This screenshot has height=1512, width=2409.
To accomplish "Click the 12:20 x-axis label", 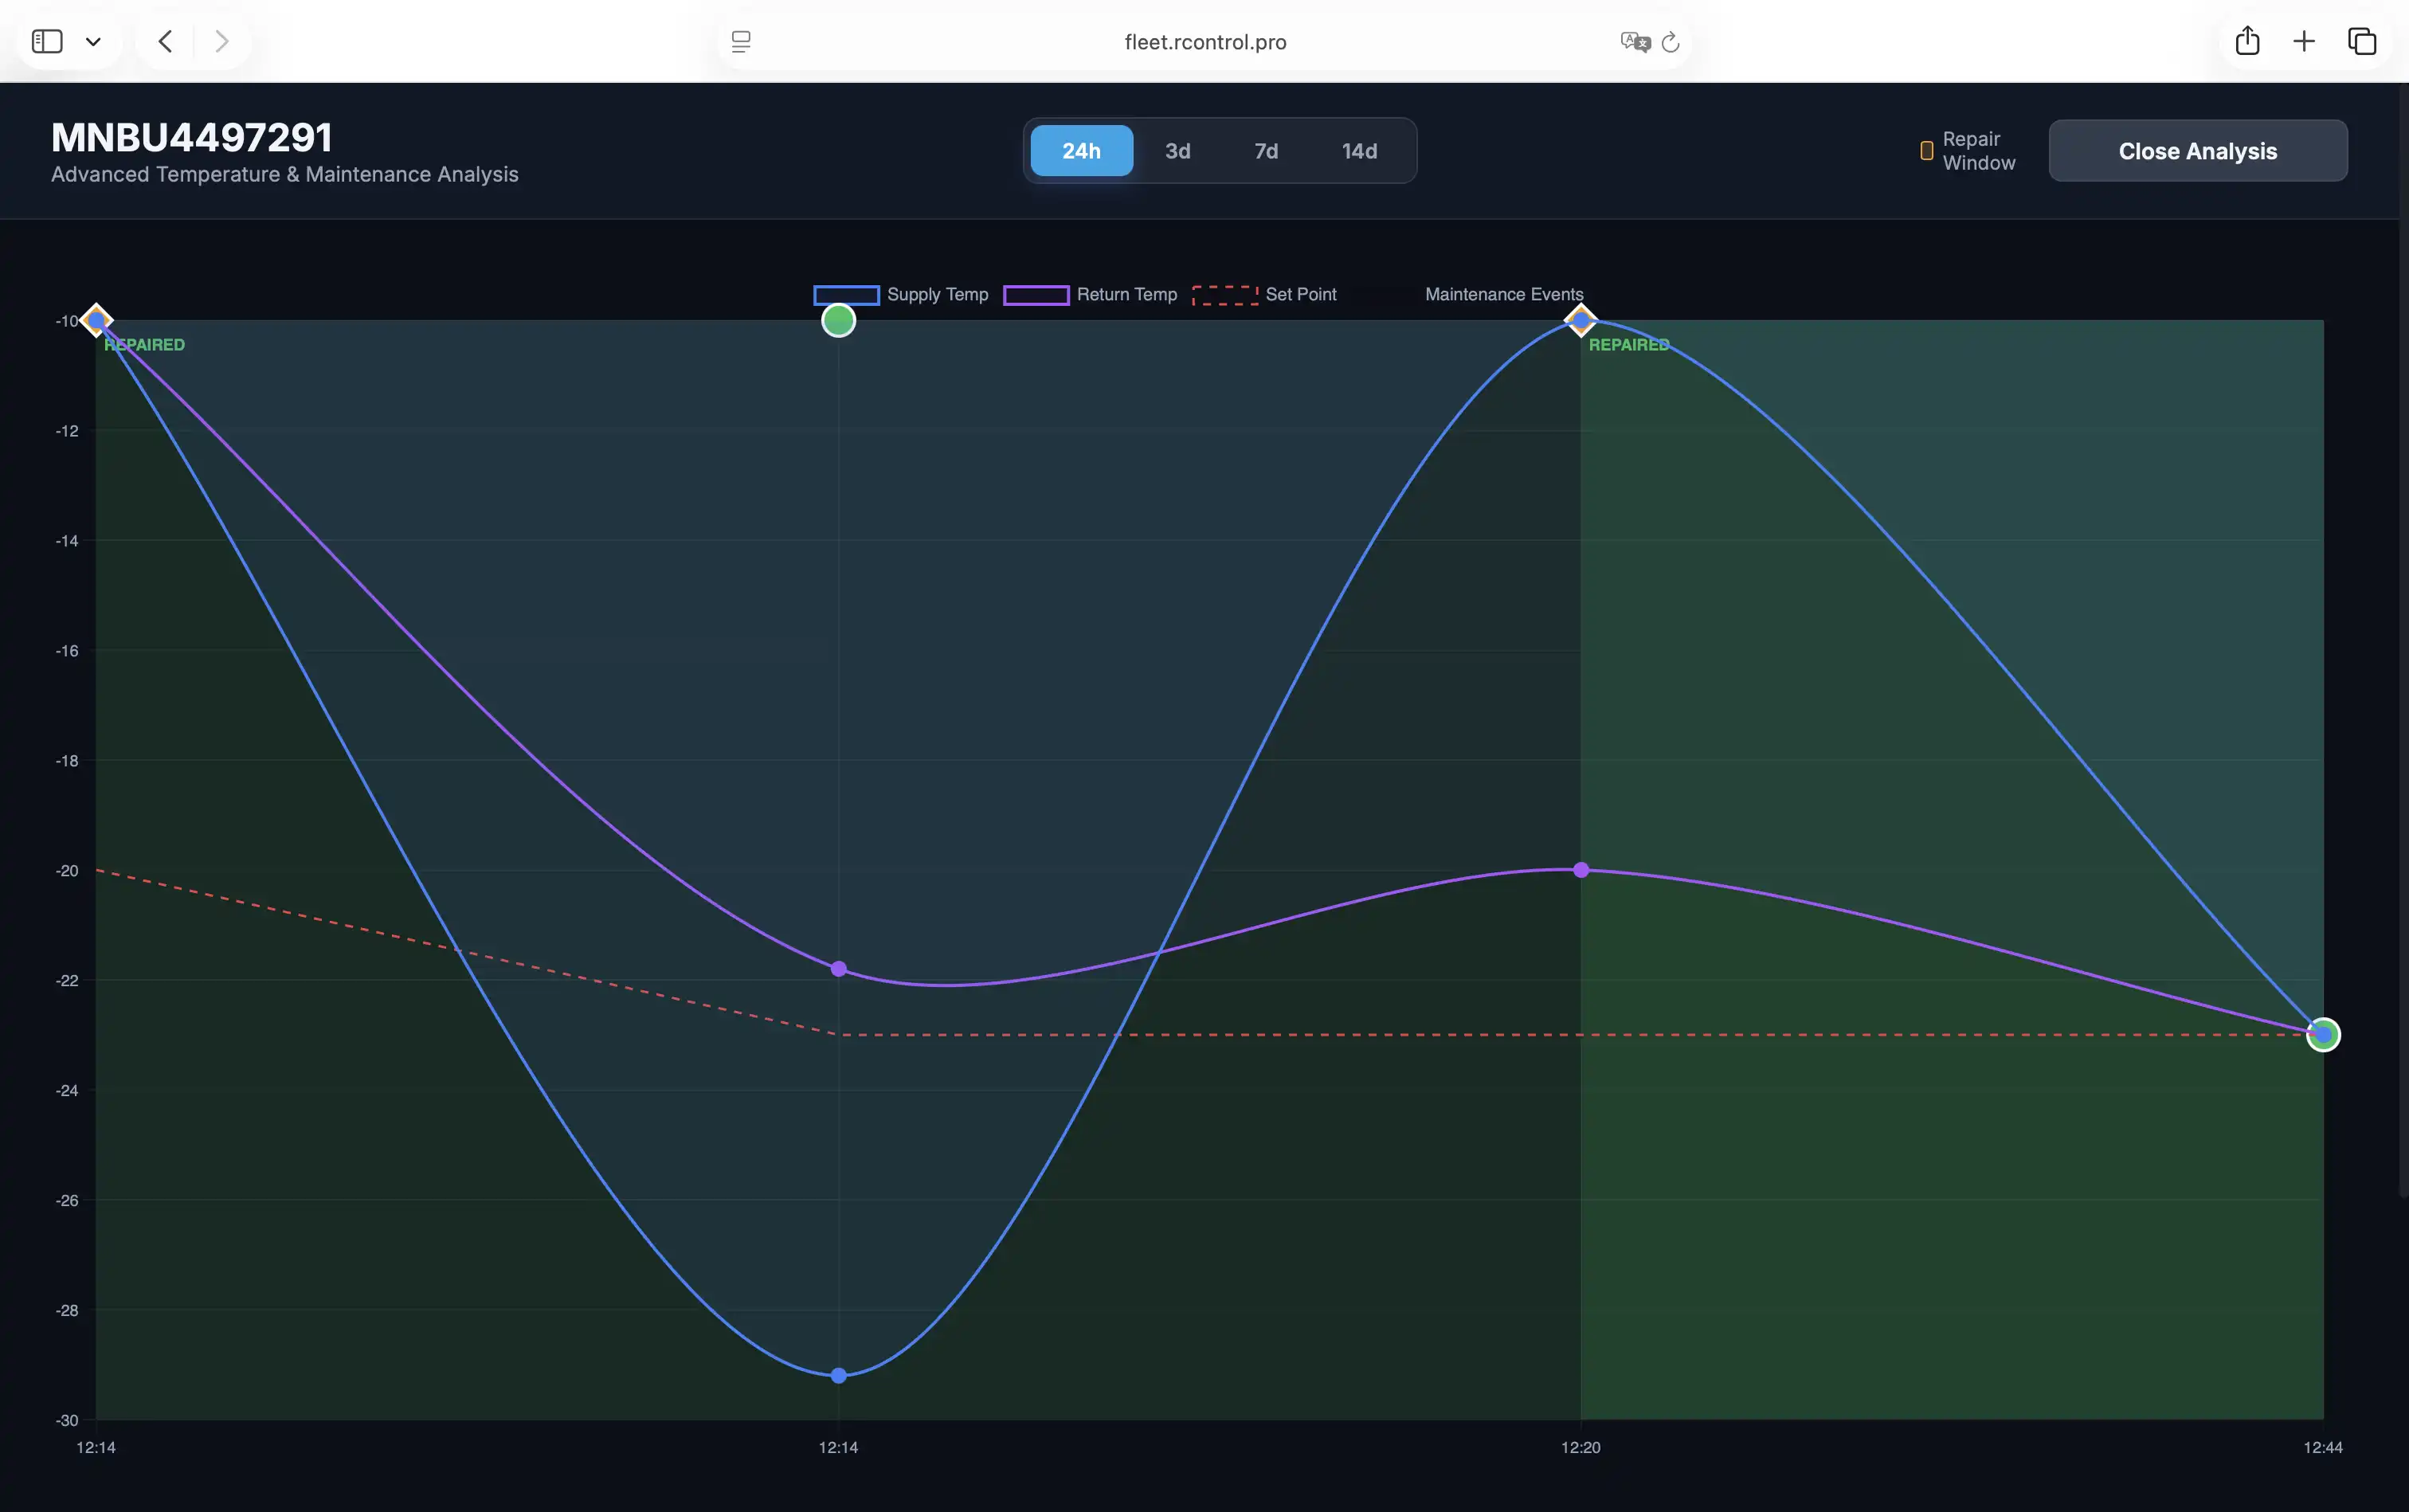I will [1580, 1447].
